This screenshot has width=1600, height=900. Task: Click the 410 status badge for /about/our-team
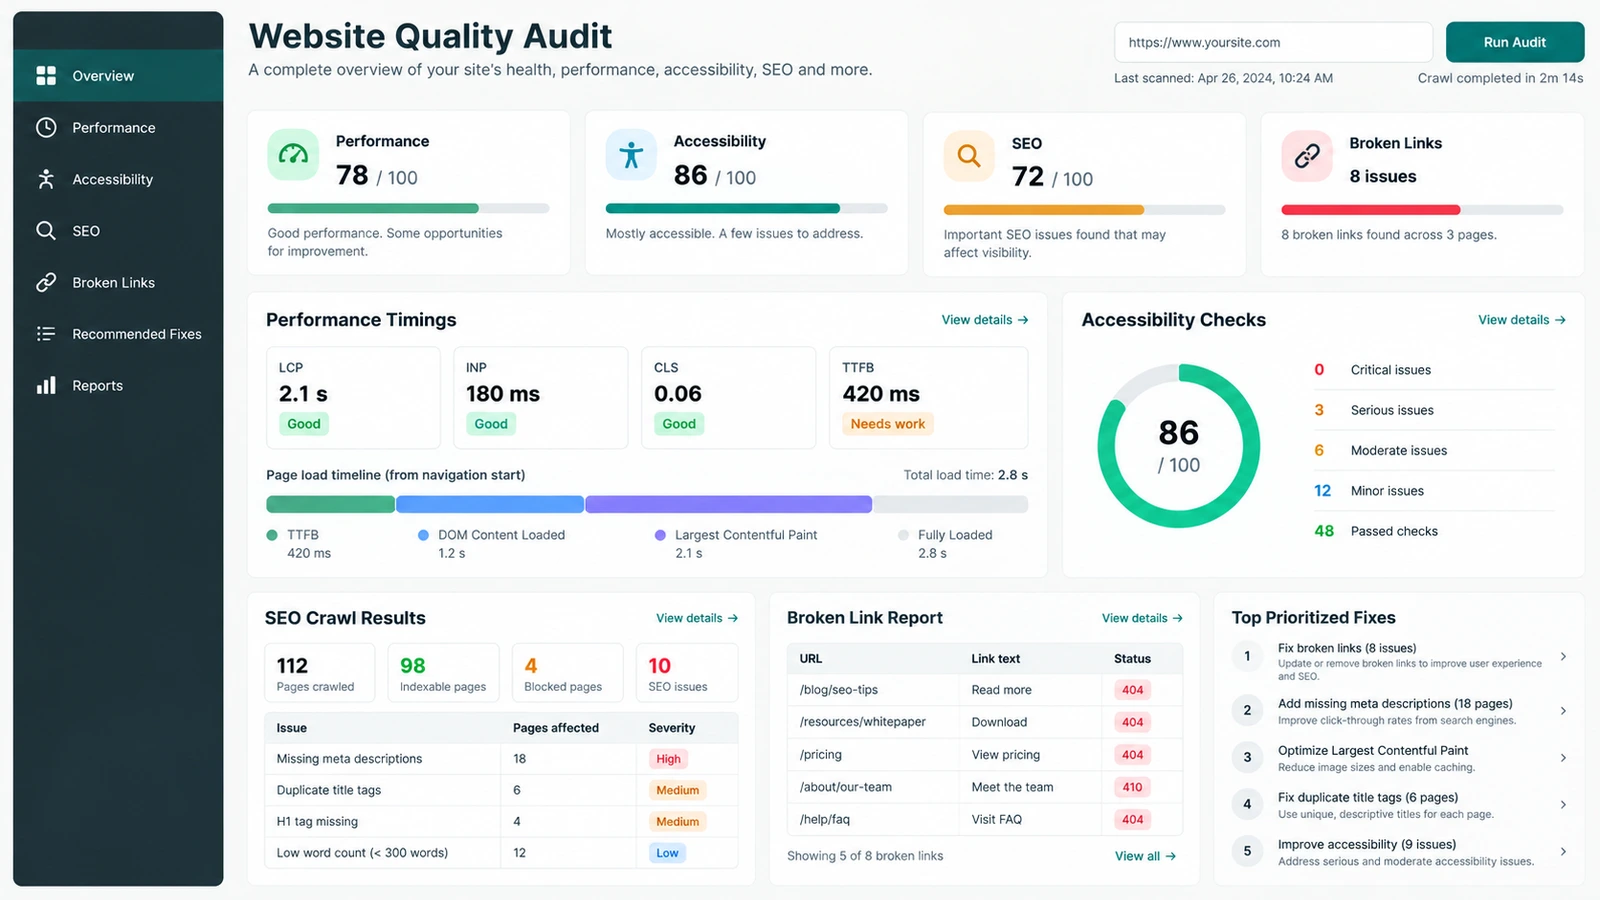[1132, 787]
